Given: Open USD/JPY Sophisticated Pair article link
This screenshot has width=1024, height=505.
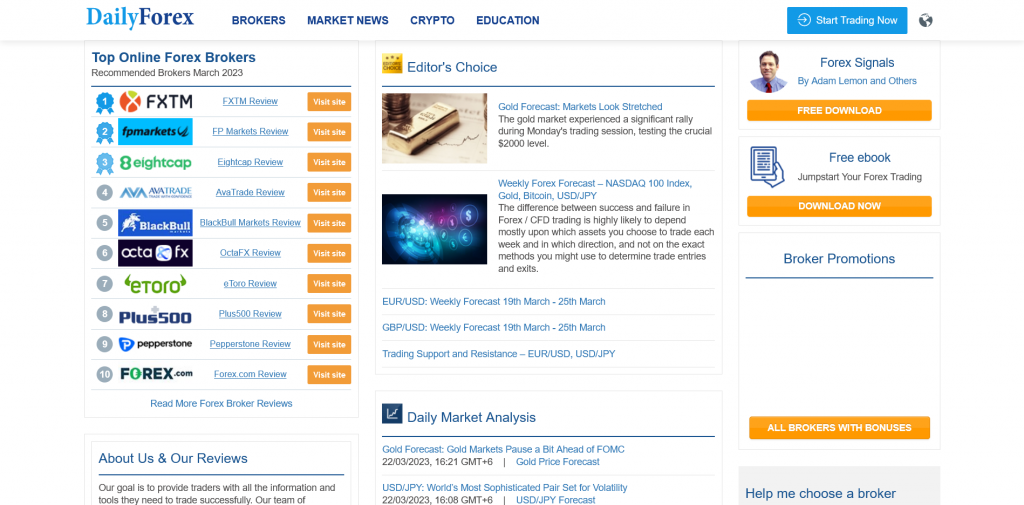Looking at the screenshot, I should 505,487.
